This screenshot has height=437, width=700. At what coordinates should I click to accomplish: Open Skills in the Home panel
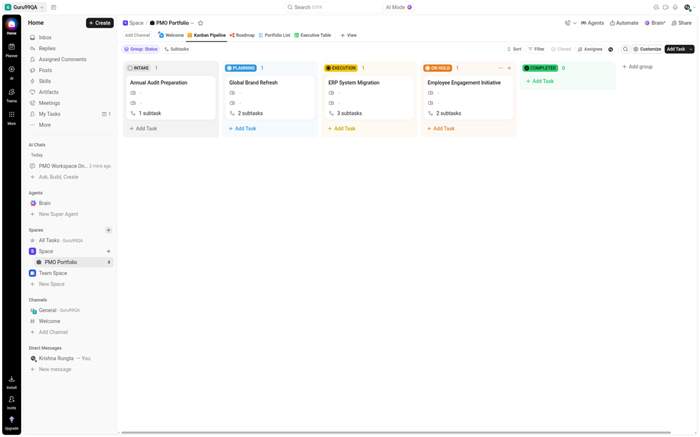tap(71, 81)
